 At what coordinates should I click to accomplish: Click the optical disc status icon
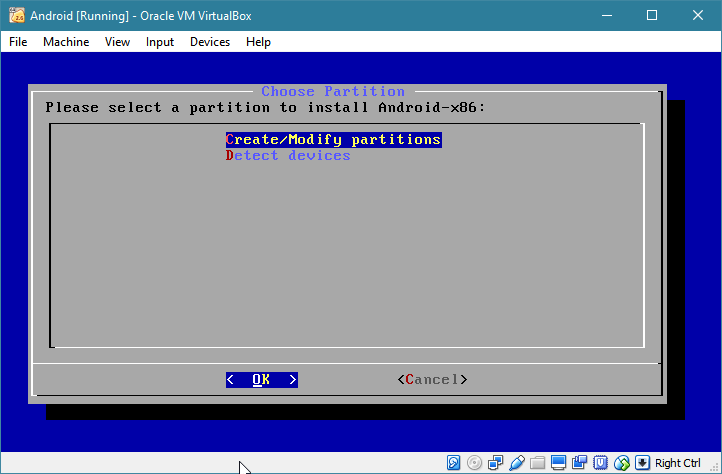tap(474, 462)
